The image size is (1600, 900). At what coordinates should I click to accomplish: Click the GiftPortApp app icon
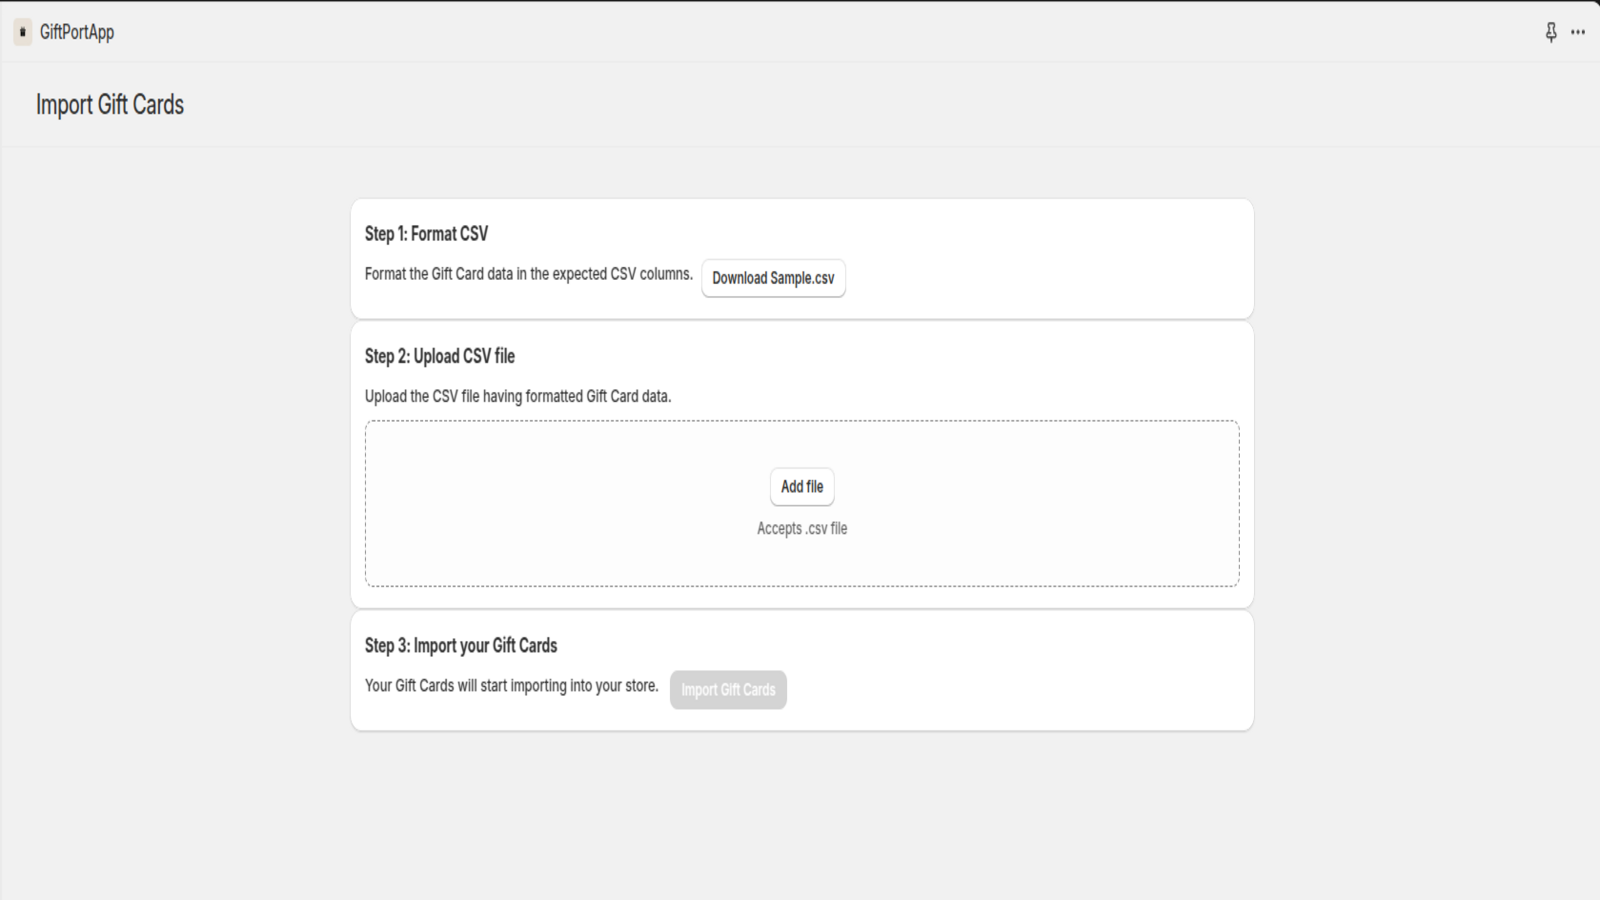pyautogui.click(x=23, y=32)
